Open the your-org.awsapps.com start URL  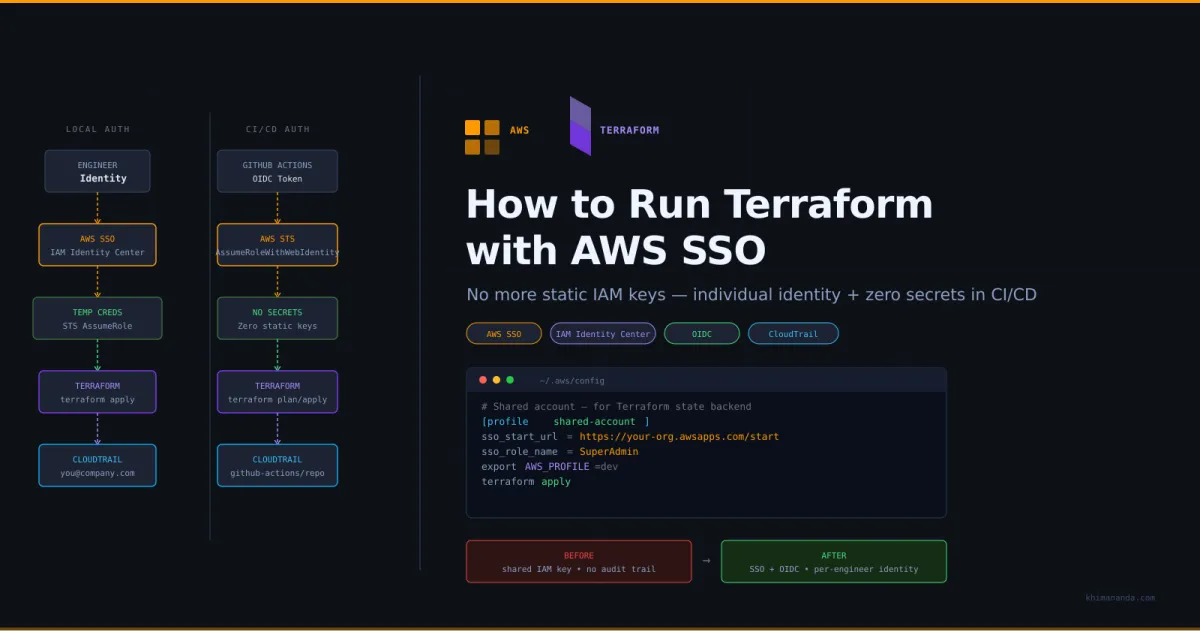680,436
